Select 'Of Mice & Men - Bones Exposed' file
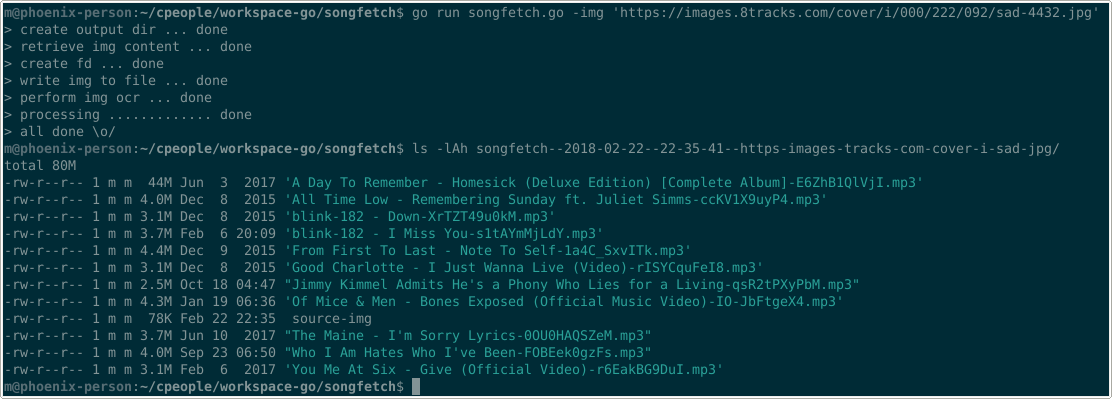 [x=563, y=302]
